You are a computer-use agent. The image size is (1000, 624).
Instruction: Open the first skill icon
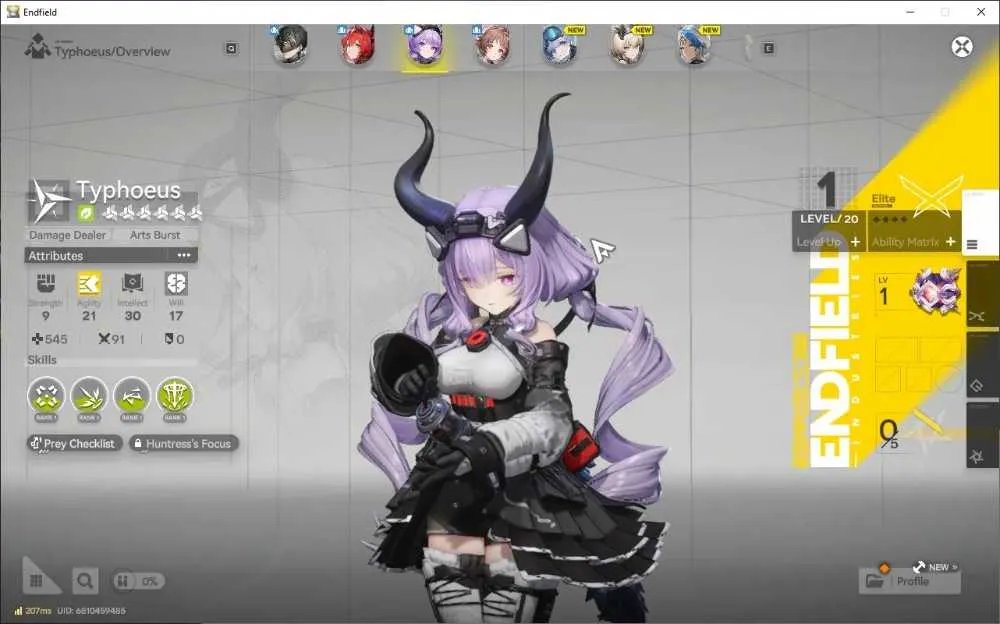tap(46, 396)
